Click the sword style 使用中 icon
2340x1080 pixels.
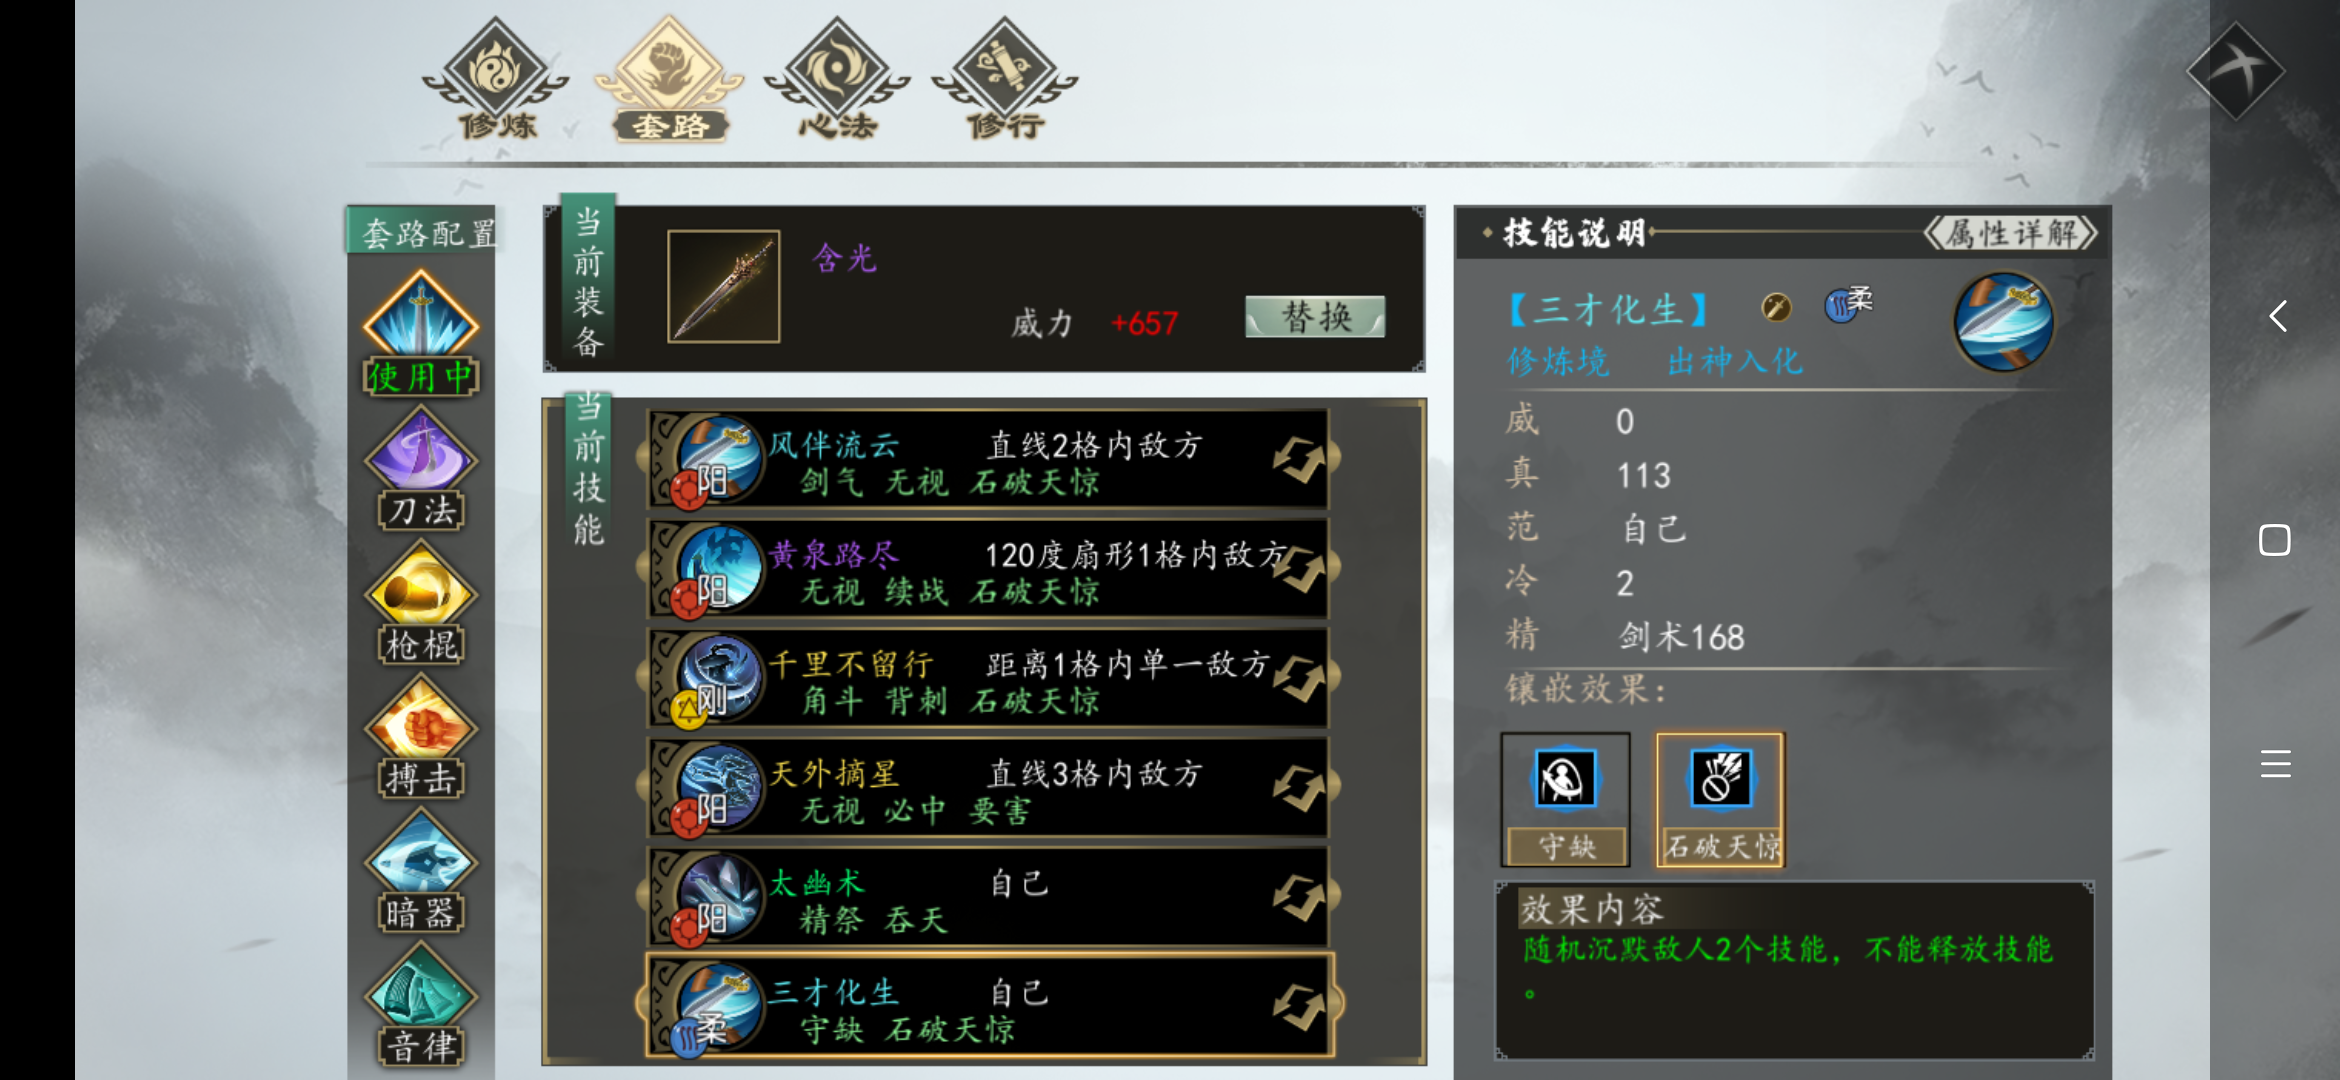click(x=421, y=332)
